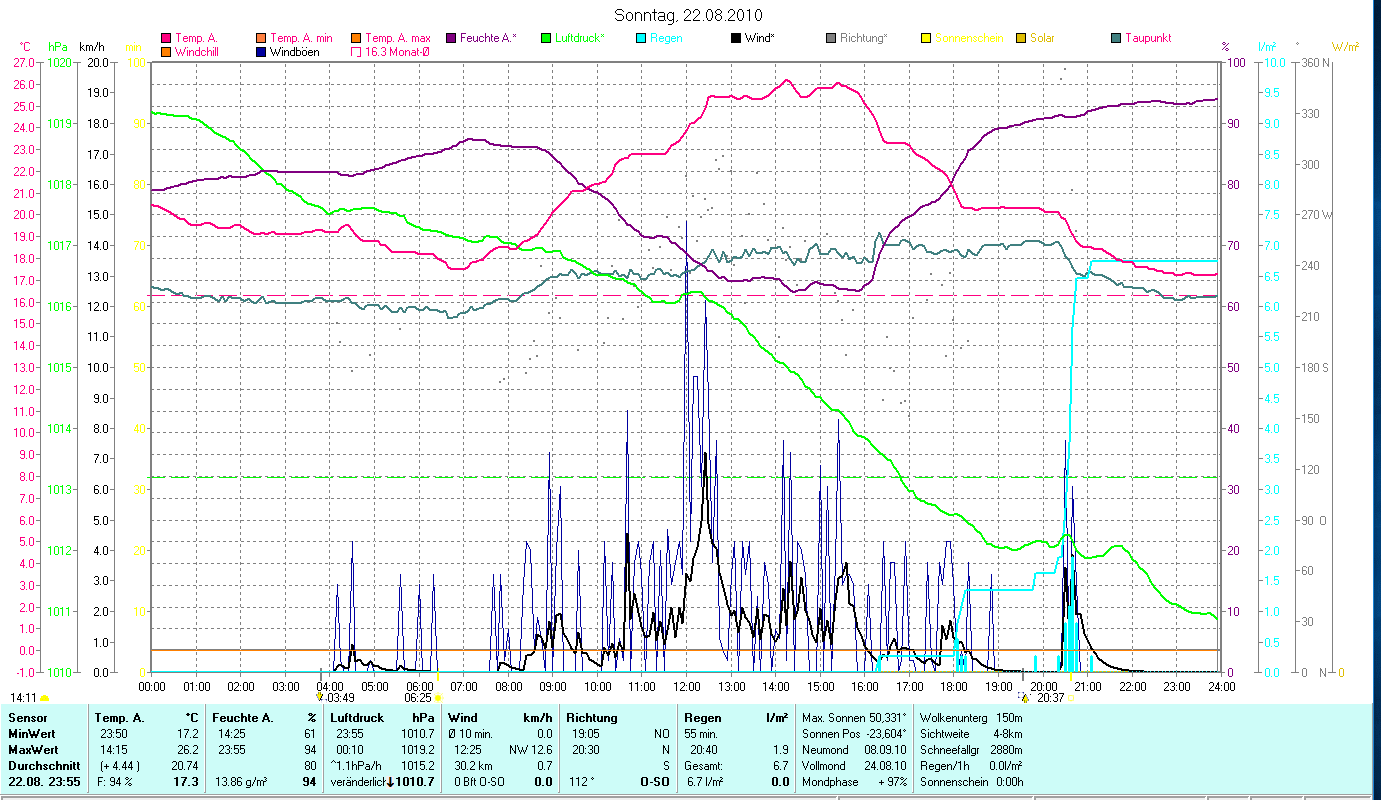This screenshot has height=800, width=1381.
Task: Click the green Luftdruck legend swatch
Action: coord(546,38)
